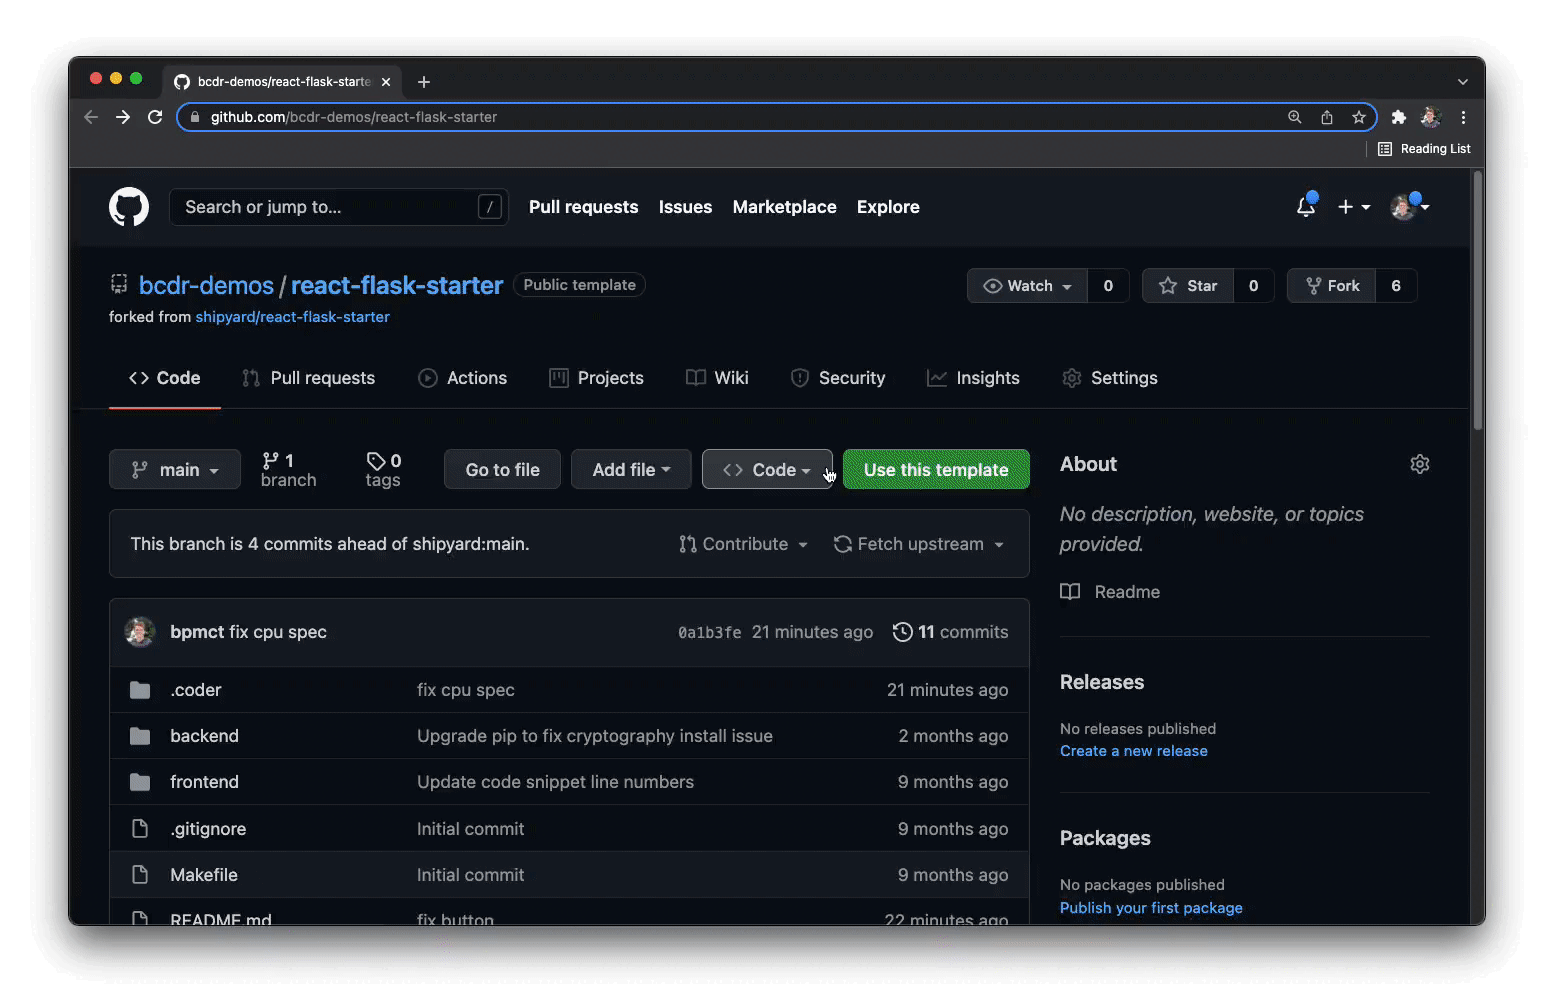This screenshot has height=996, width=1556.
Task: Edit About details with gear icon
Action: click(x=1420, y=464)
